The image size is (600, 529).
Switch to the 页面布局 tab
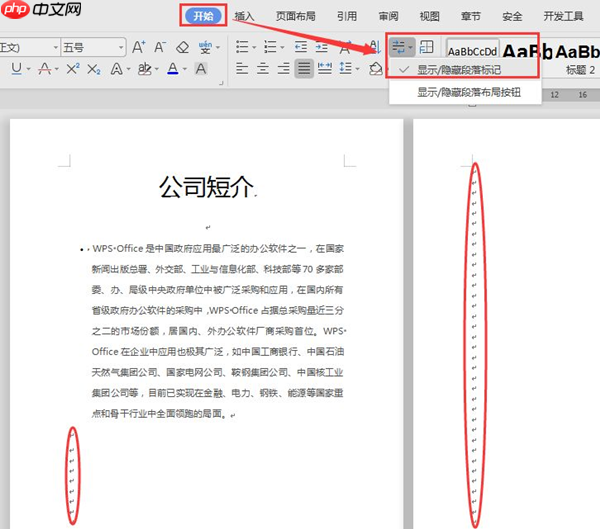pyautogui.click(x=296, y=16)
